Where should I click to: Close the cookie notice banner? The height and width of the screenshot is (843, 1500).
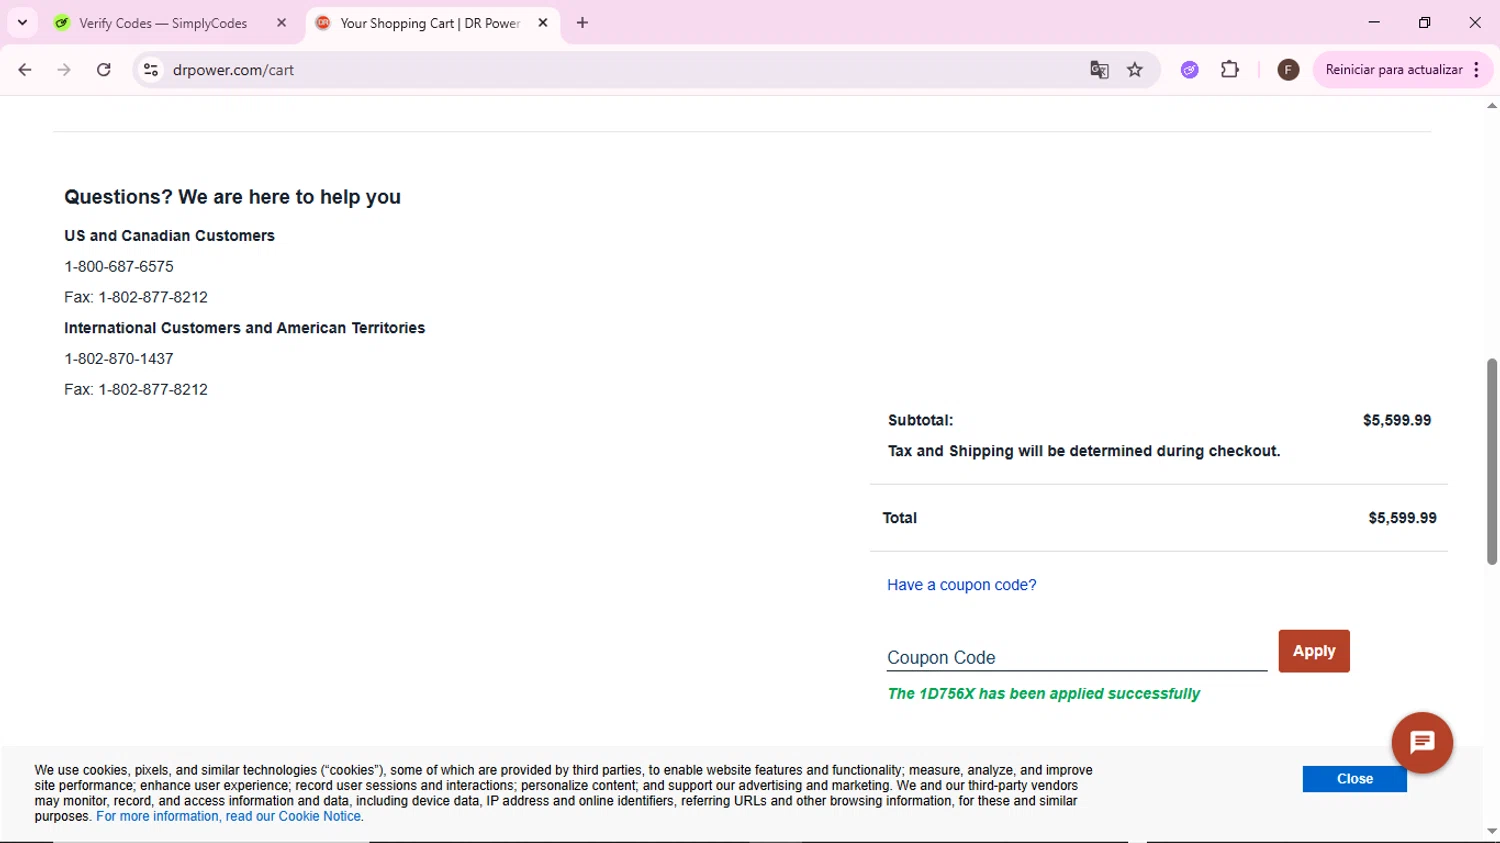pos(1355,779)
